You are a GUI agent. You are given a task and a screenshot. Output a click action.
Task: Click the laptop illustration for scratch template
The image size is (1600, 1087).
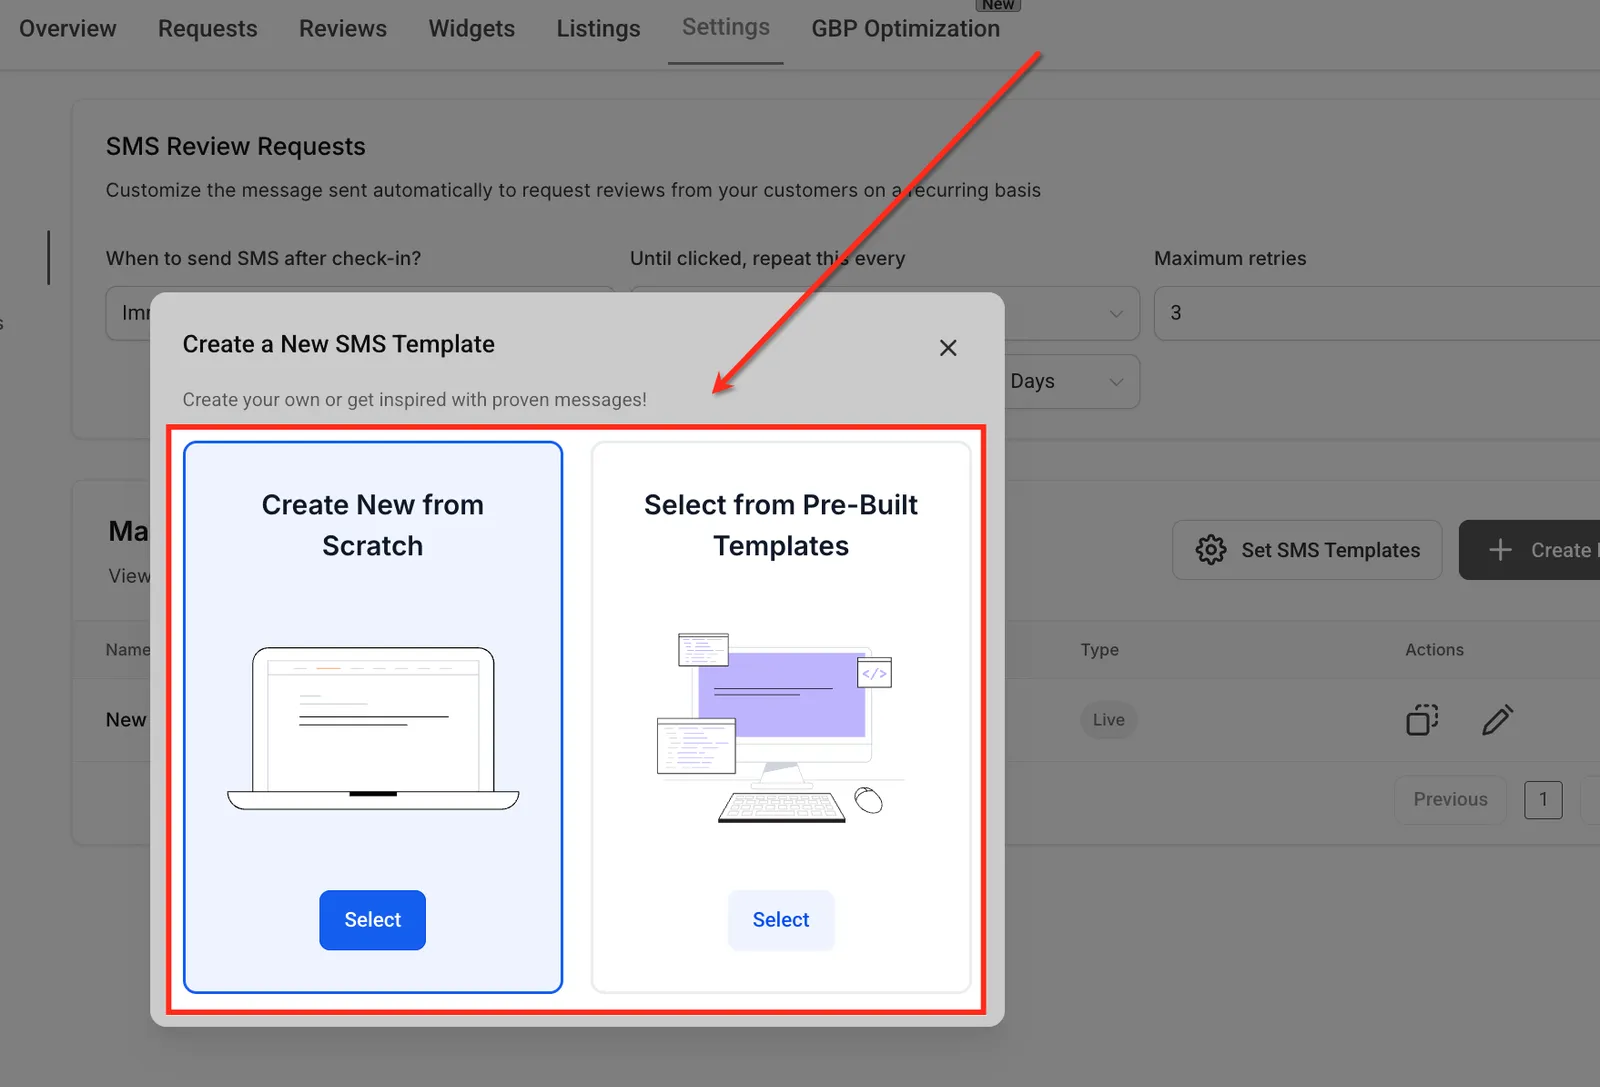373,728
